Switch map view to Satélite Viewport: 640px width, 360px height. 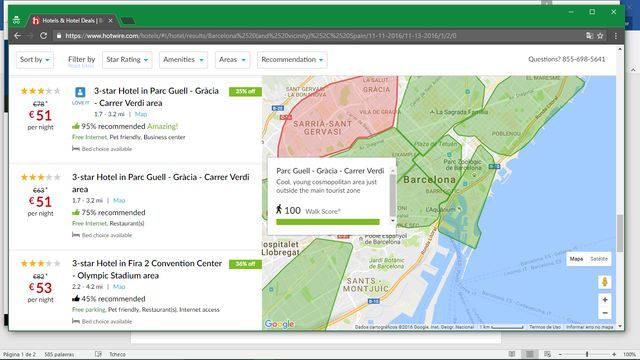[x=599, y=259]
